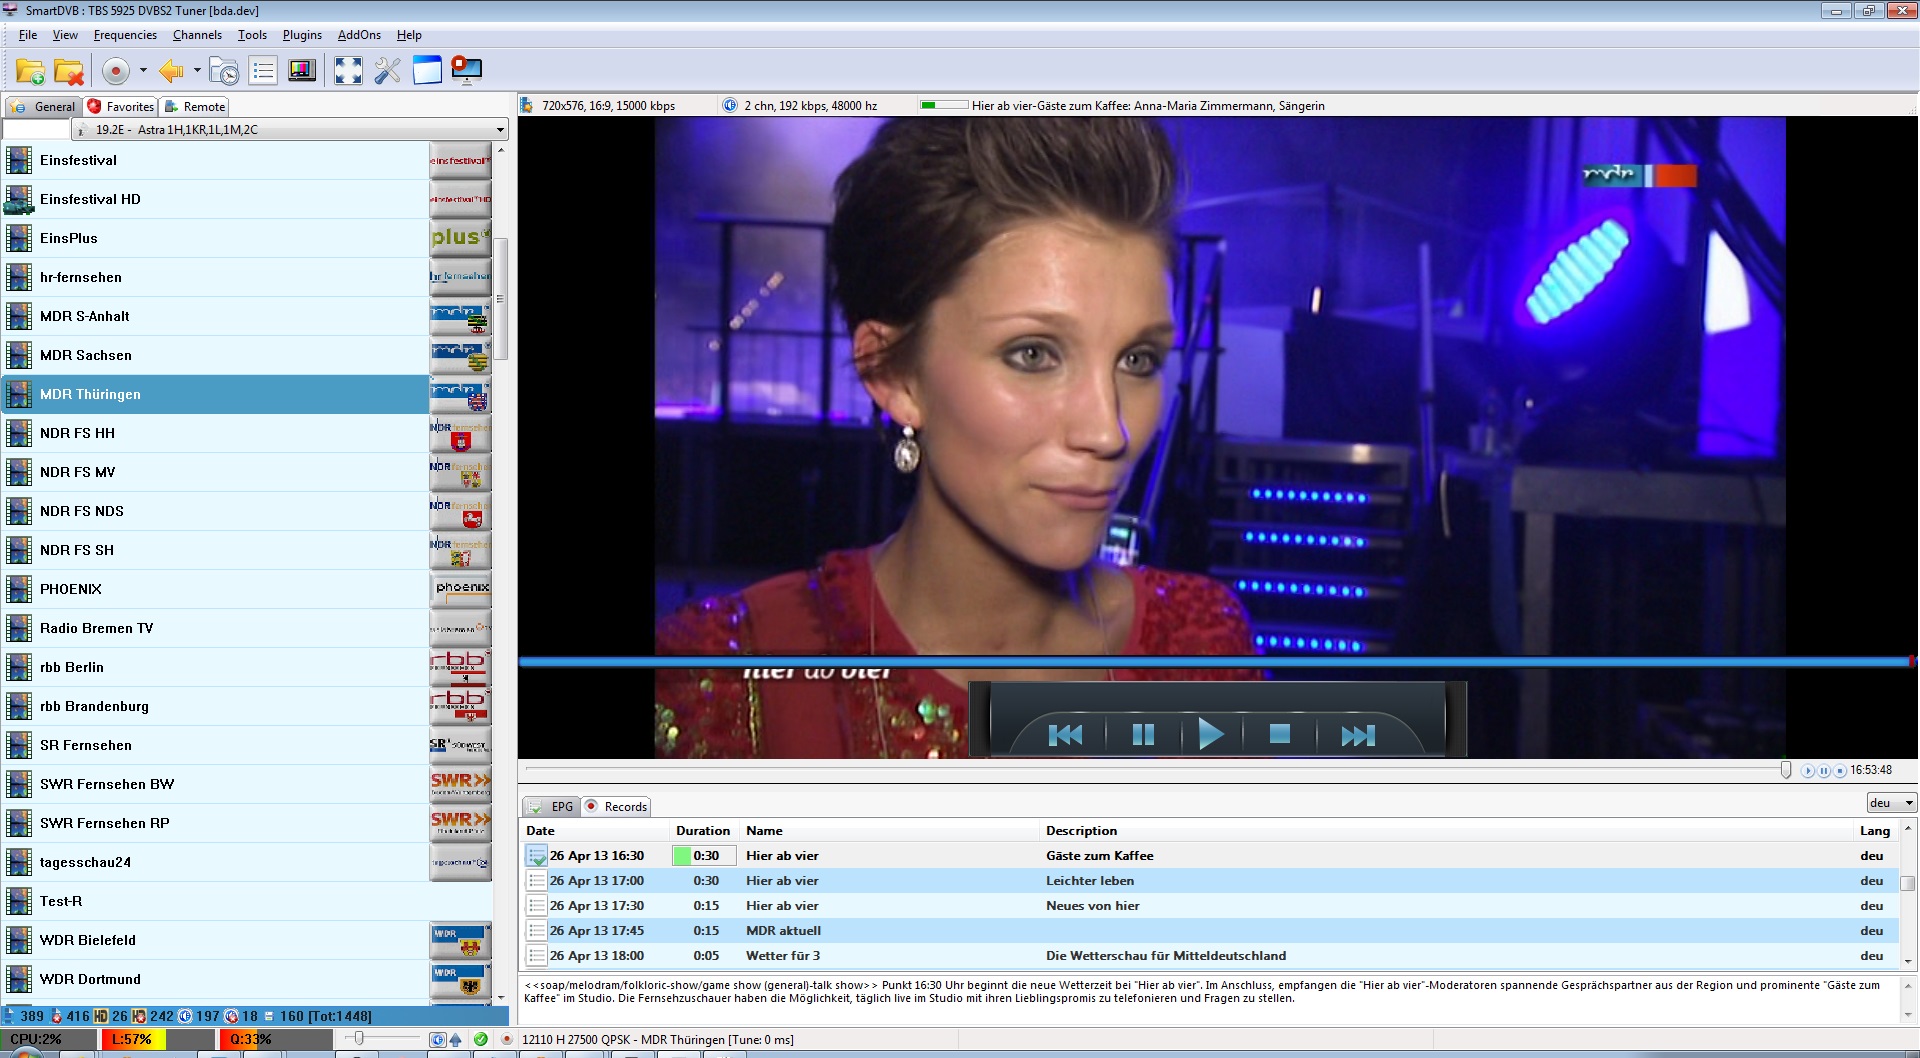
Task: Select the PHOENIX channel
Action: [71, 589]
